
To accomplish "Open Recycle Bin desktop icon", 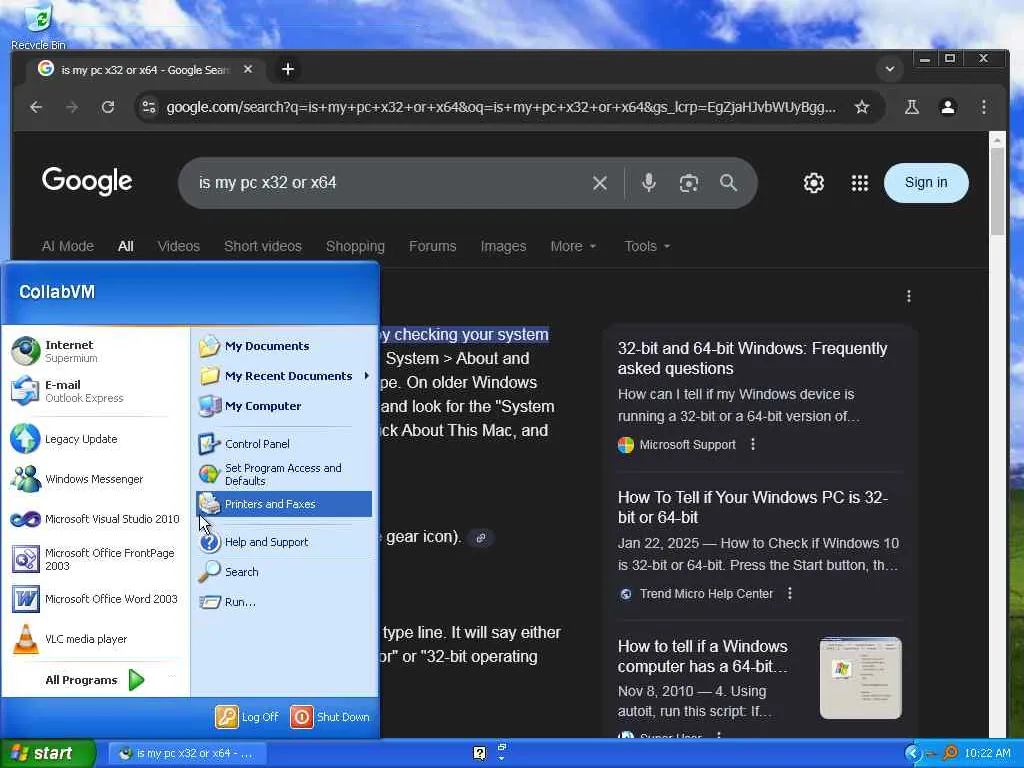I will coord(38,26).
